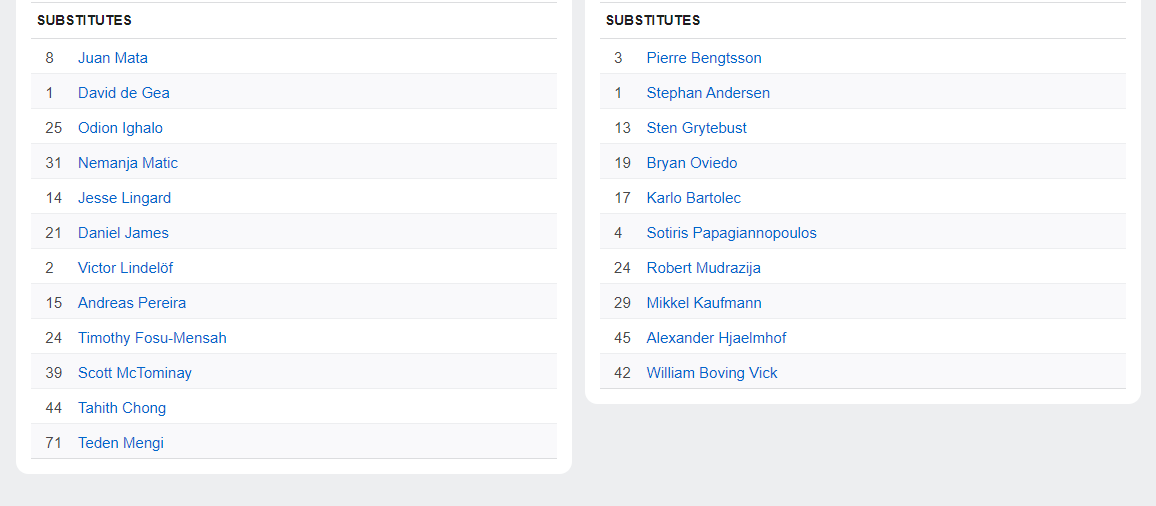The image size is (1156, 506).
Task: Open Sotiris Papagiannopoulos's profile link
Action: pos(732,233)
